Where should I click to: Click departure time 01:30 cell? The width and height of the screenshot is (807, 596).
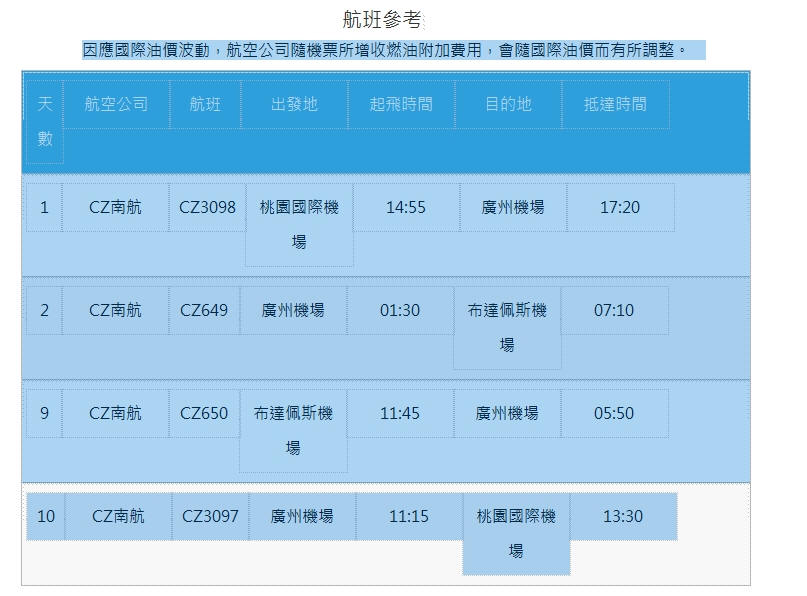tap(400, 310)
